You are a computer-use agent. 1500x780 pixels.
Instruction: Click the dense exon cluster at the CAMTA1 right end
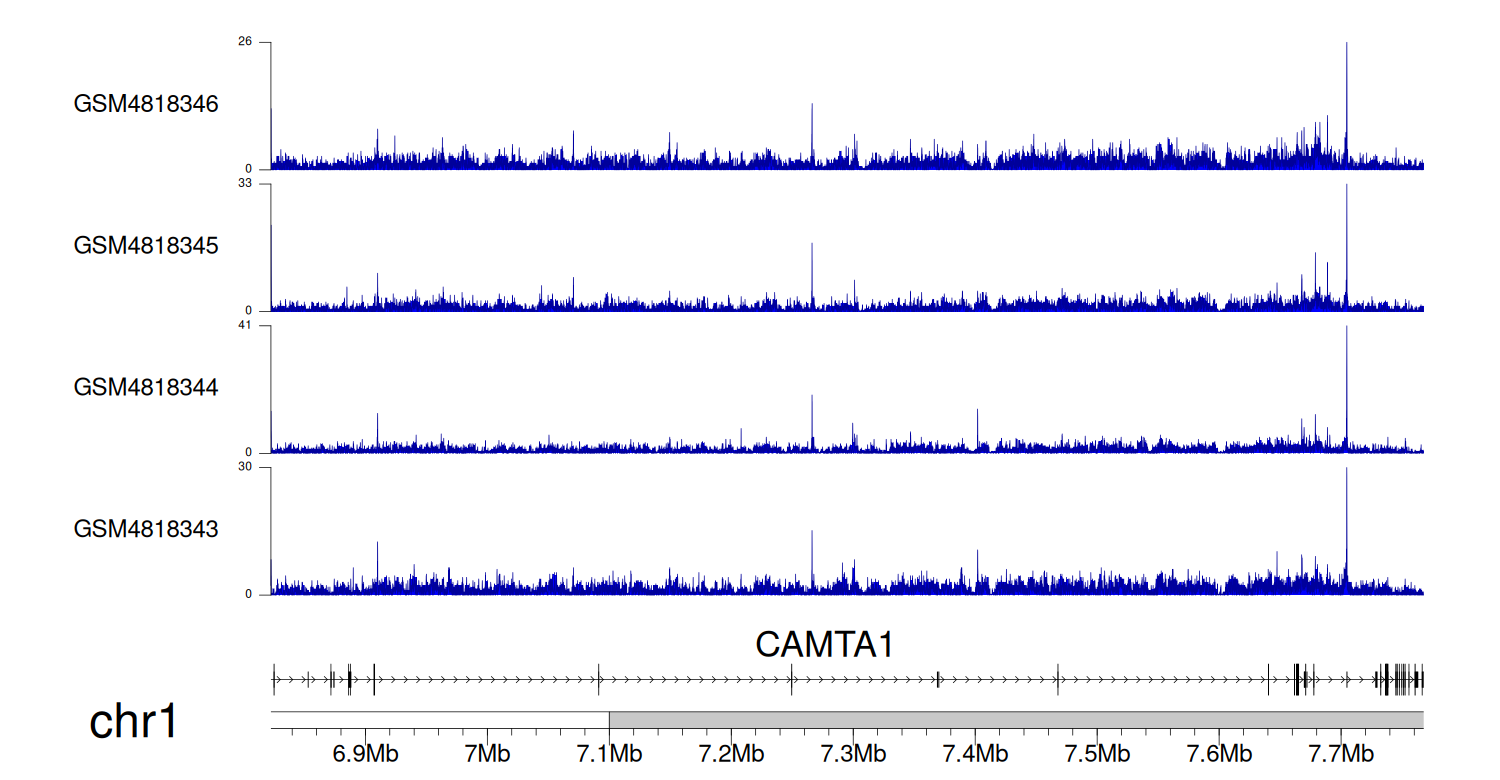click(x=1400, y=679)
